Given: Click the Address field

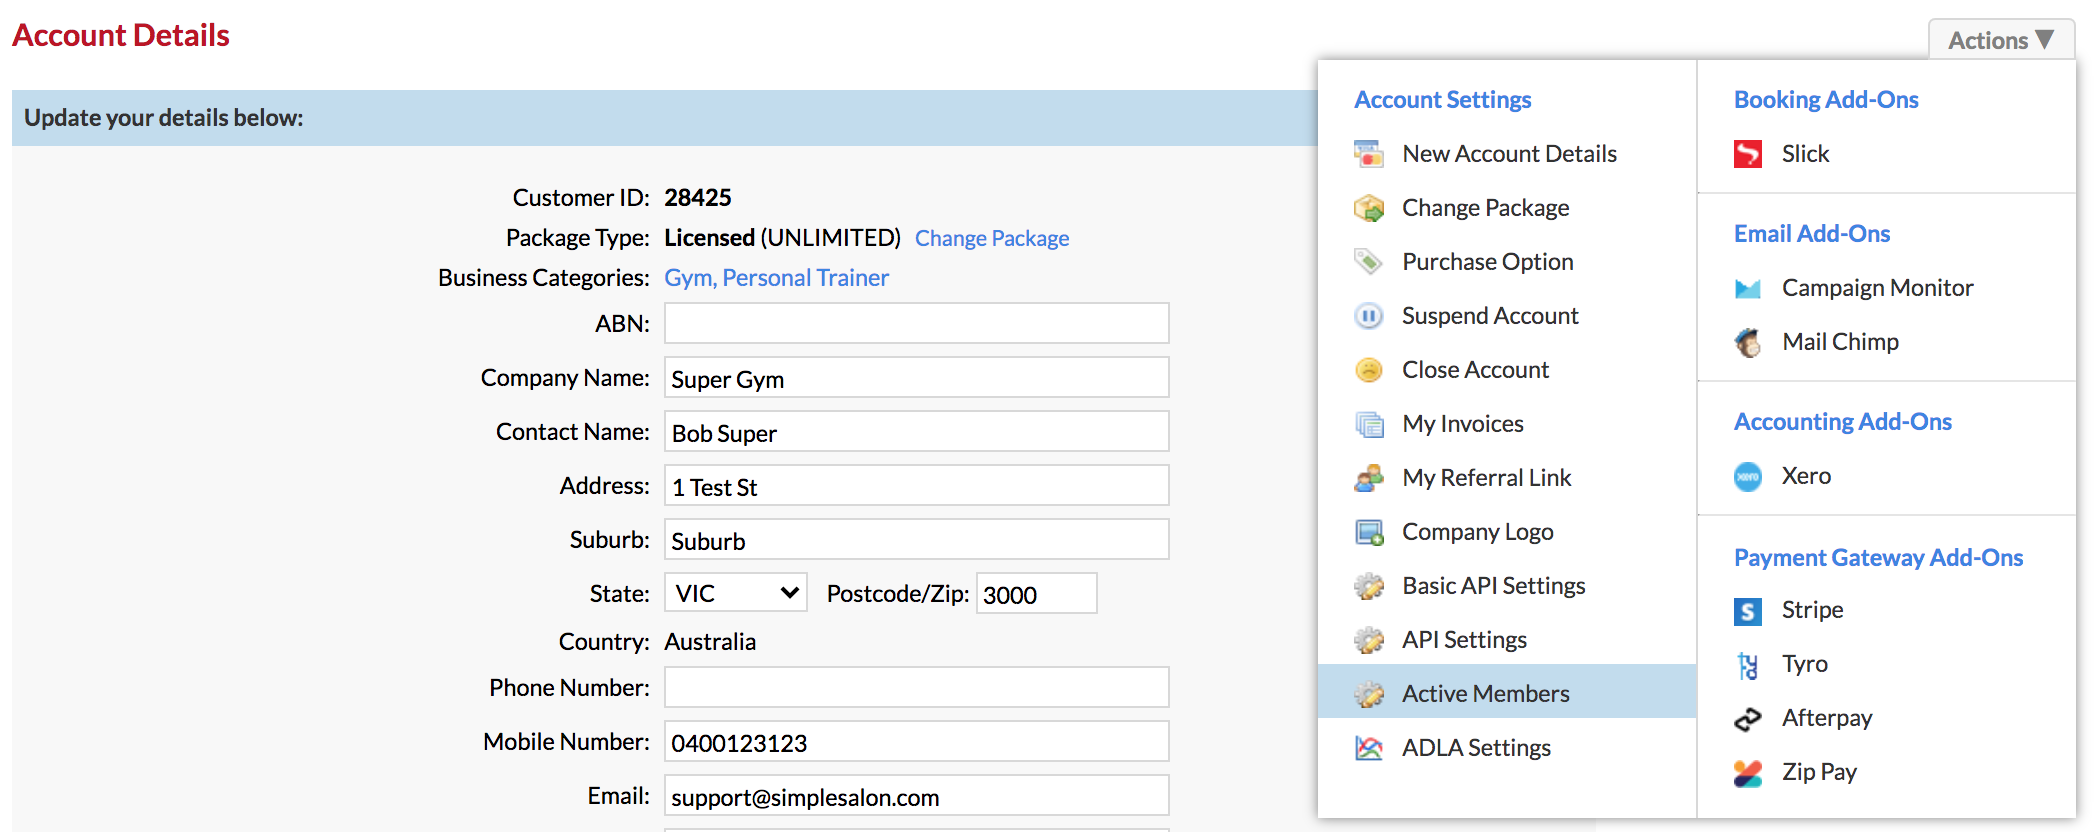Looking at the screenshot, I should [917, 485].
